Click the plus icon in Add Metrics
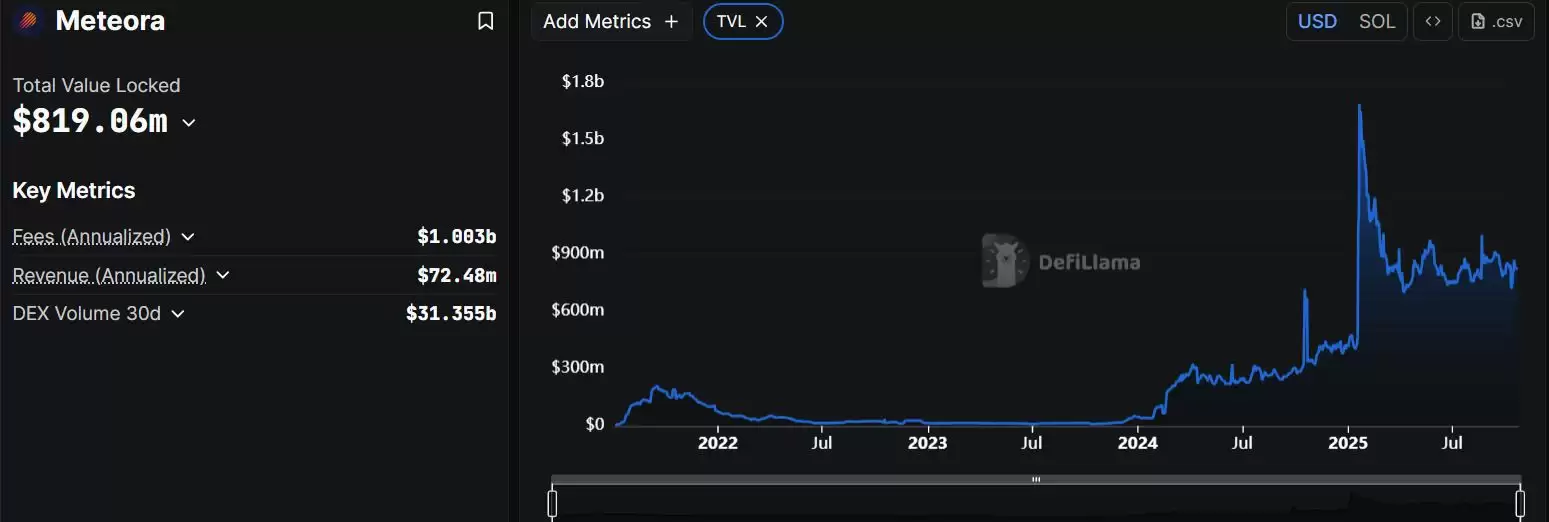Image resolution: width=1549 pixels, height=522 pixels. click(671, 21)
